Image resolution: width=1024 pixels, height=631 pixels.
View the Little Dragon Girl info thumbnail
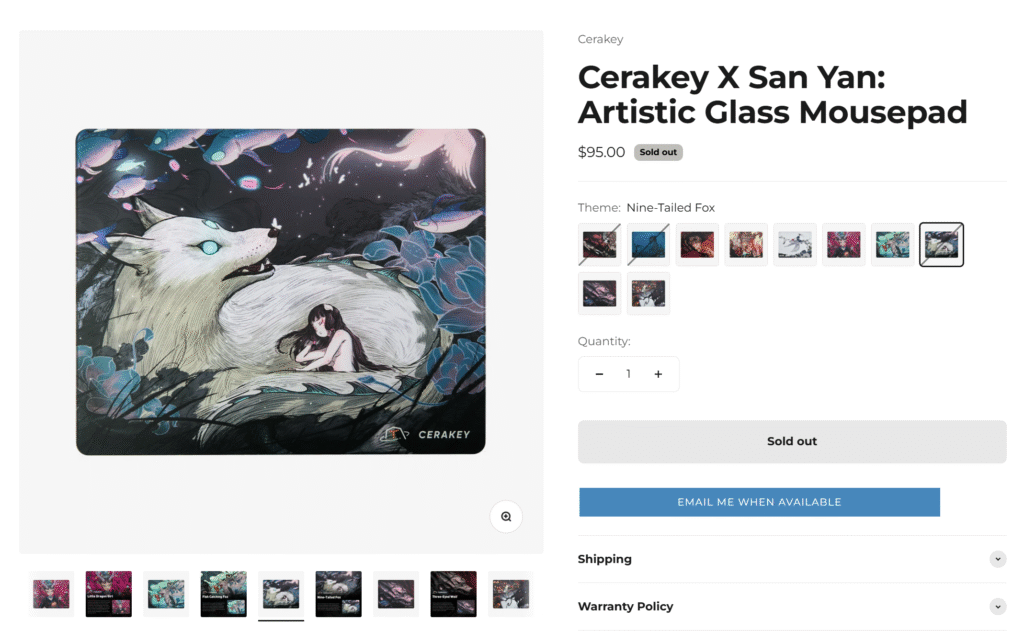tap(108, 594)
